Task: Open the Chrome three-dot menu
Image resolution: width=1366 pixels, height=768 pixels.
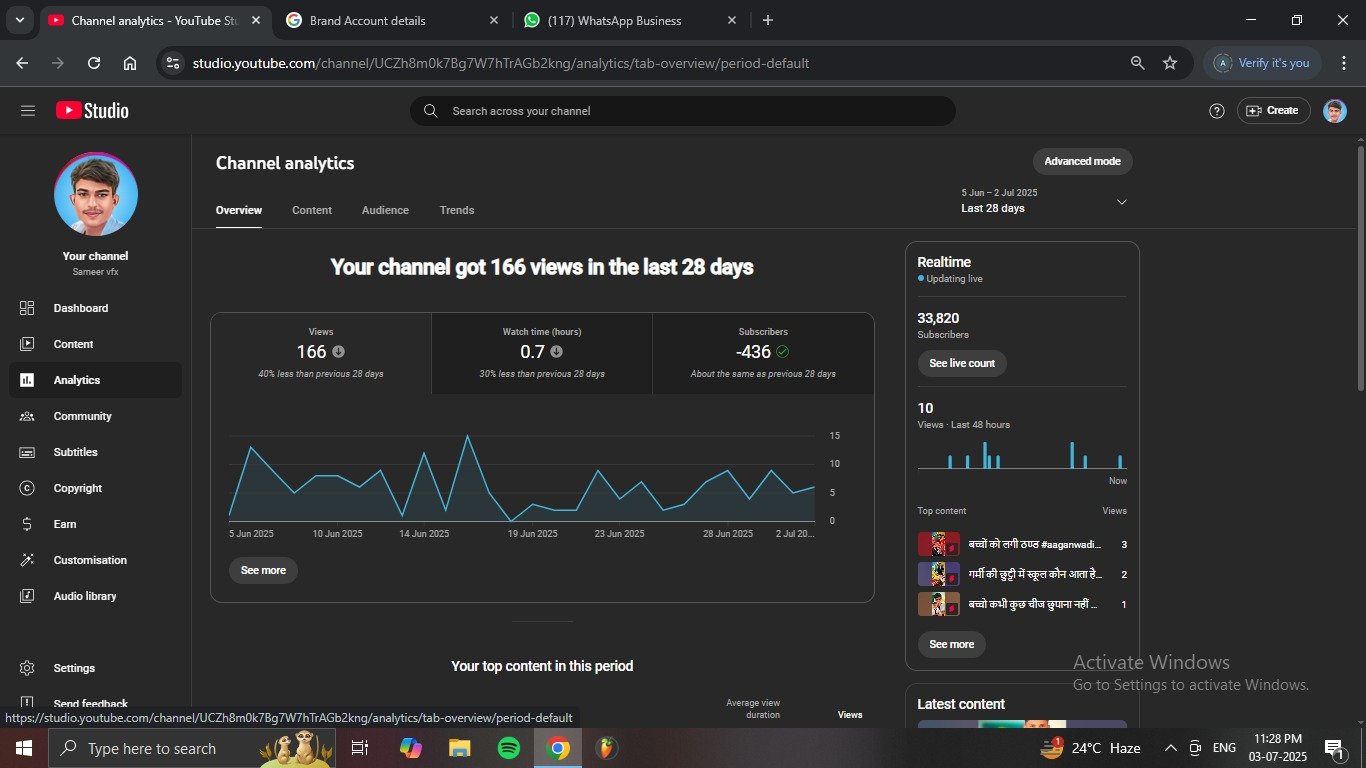Action: (1343, 63)
